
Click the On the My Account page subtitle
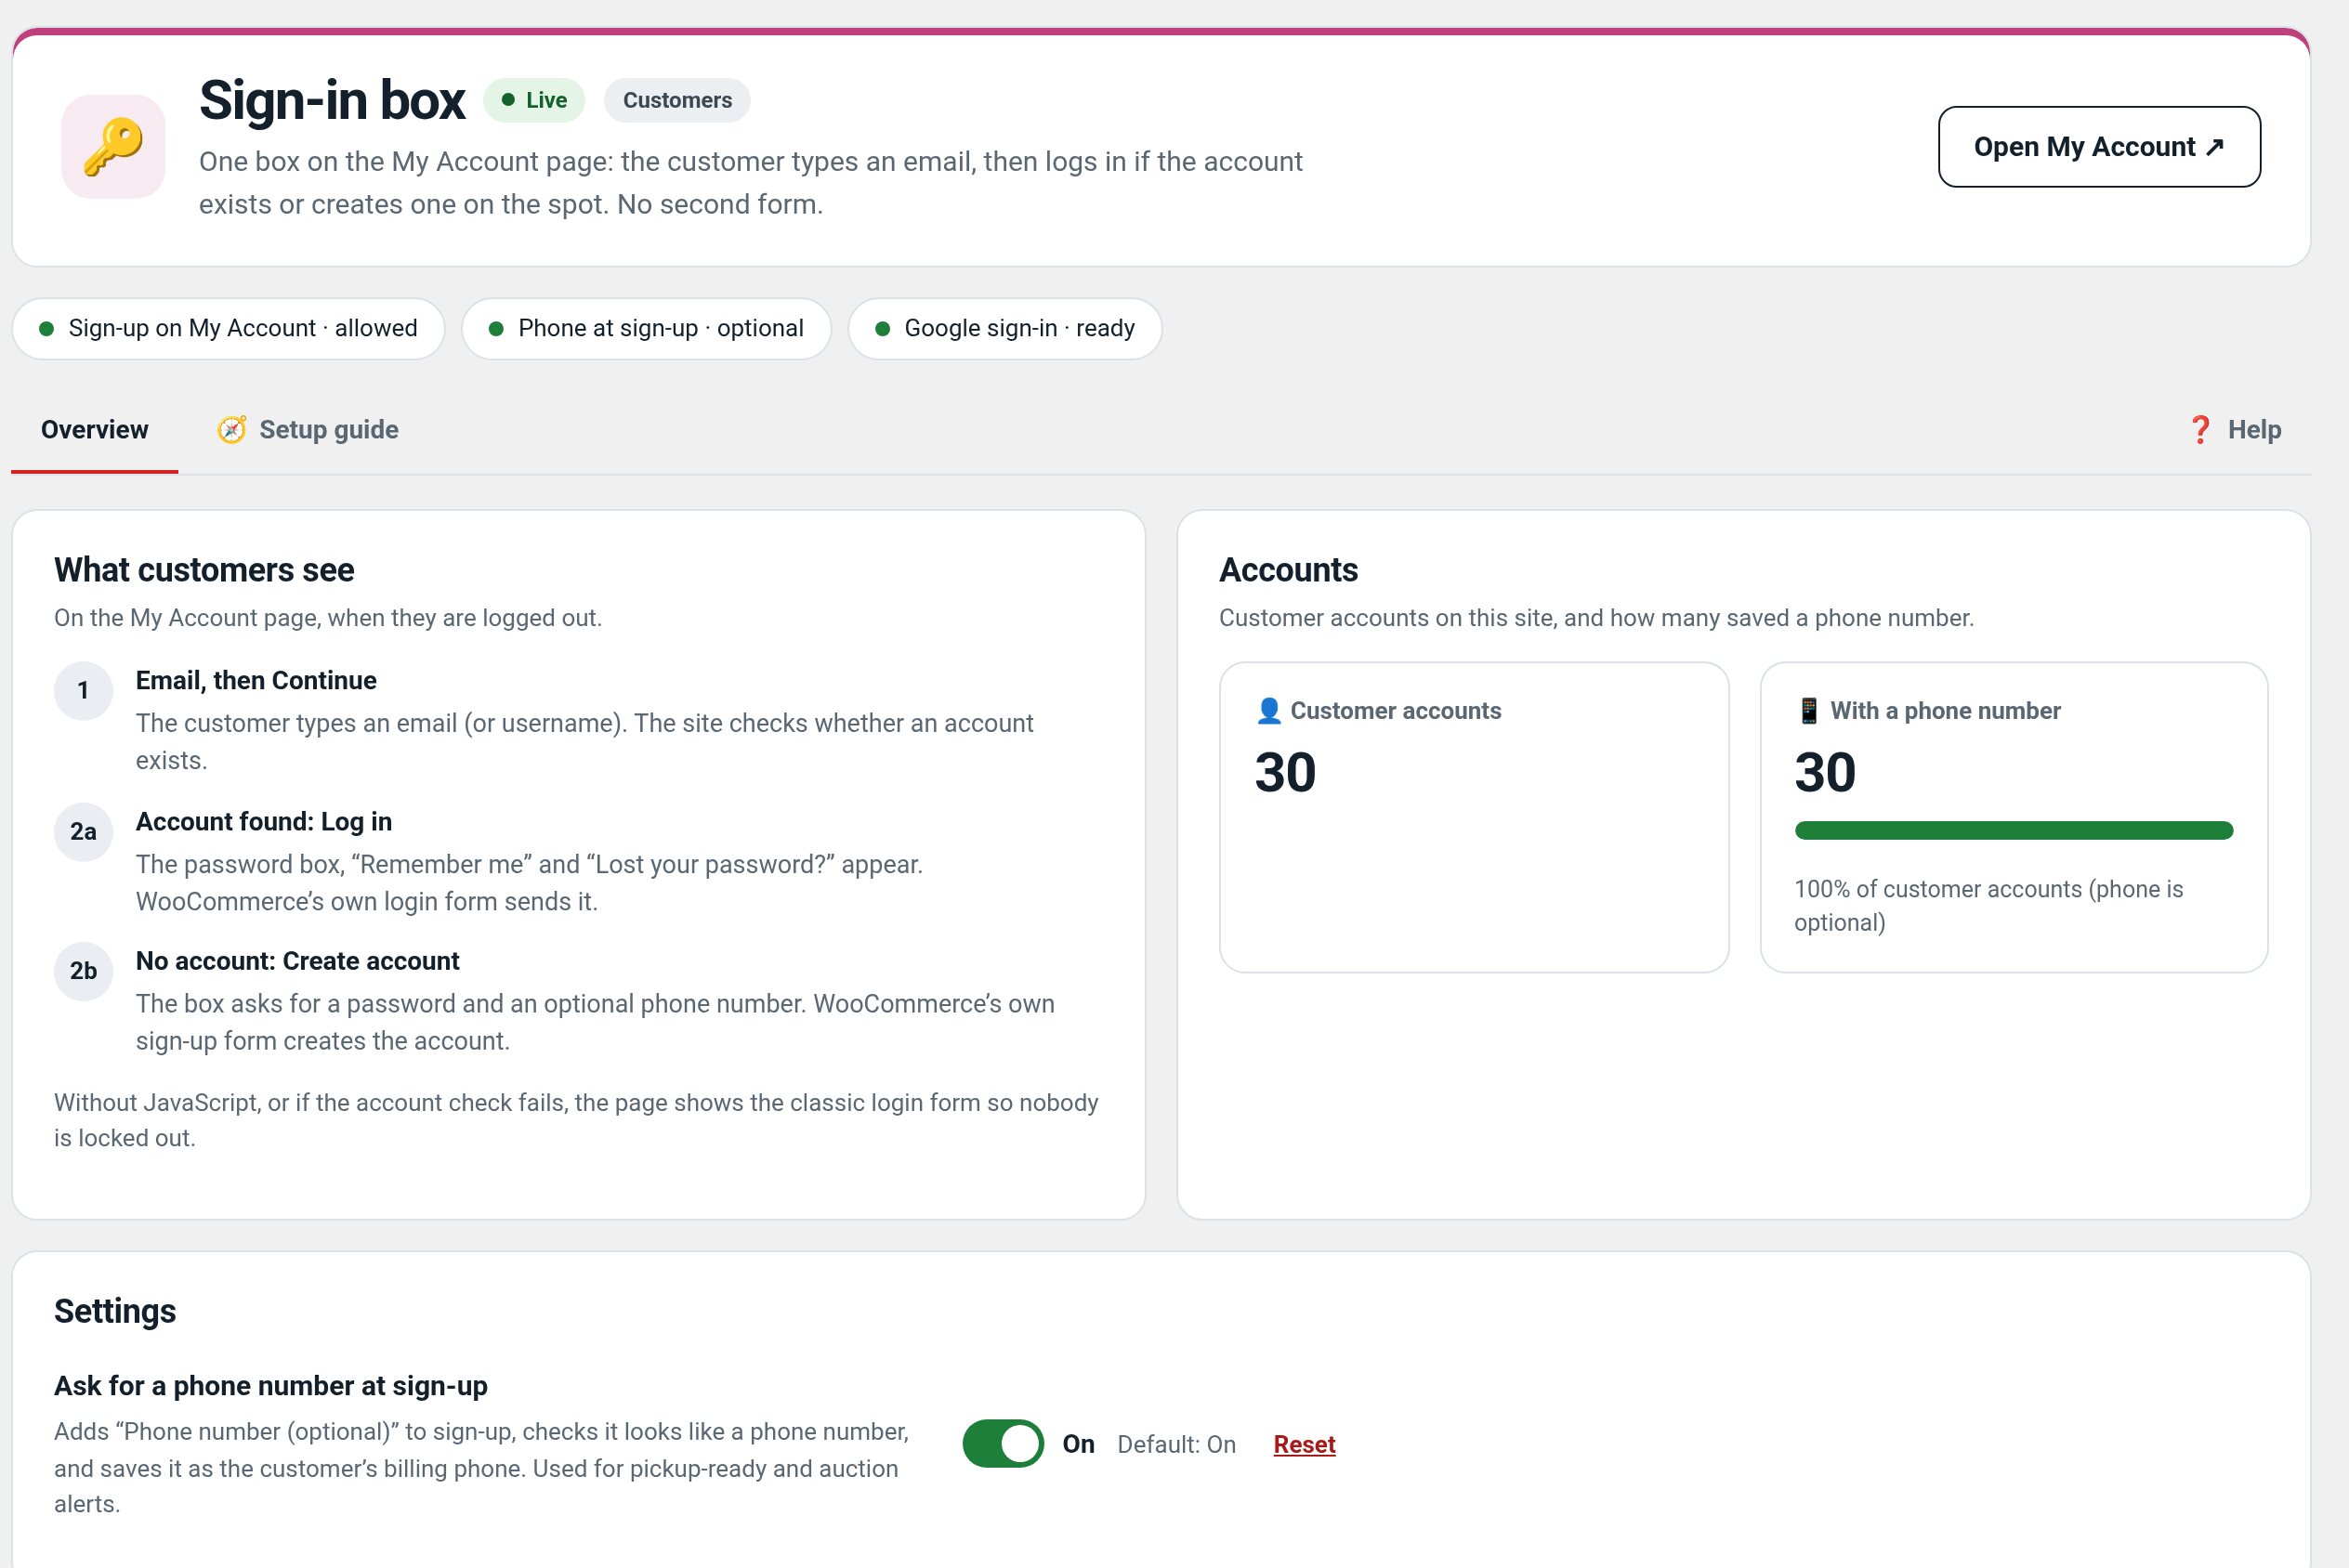point(328,618)
